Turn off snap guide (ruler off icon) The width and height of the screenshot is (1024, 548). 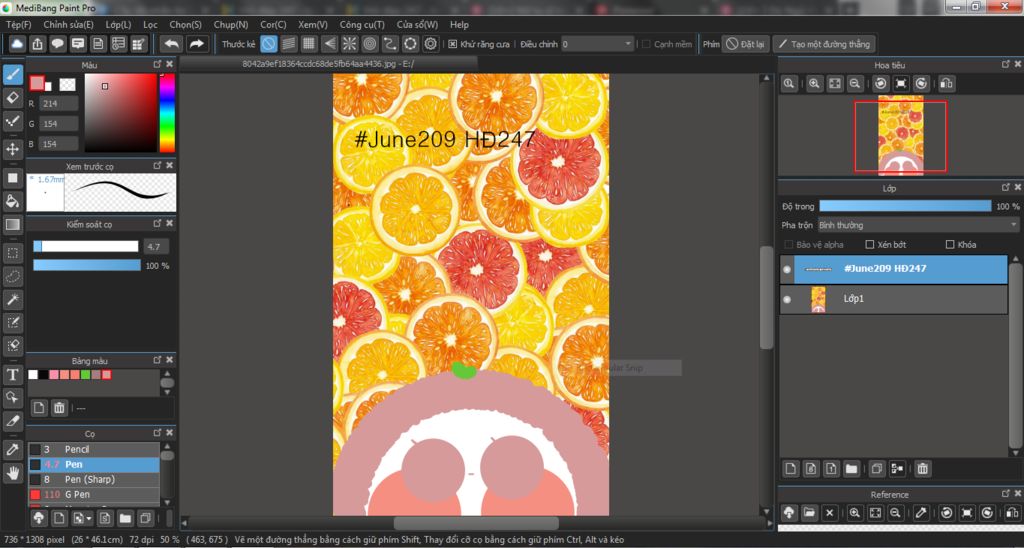269,44
